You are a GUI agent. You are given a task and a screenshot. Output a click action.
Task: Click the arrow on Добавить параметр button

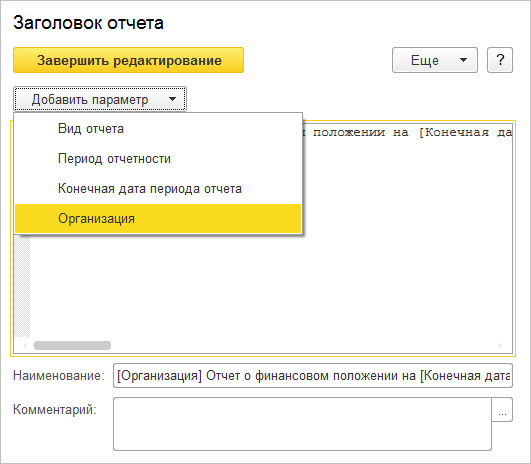(x=172, y=99)
